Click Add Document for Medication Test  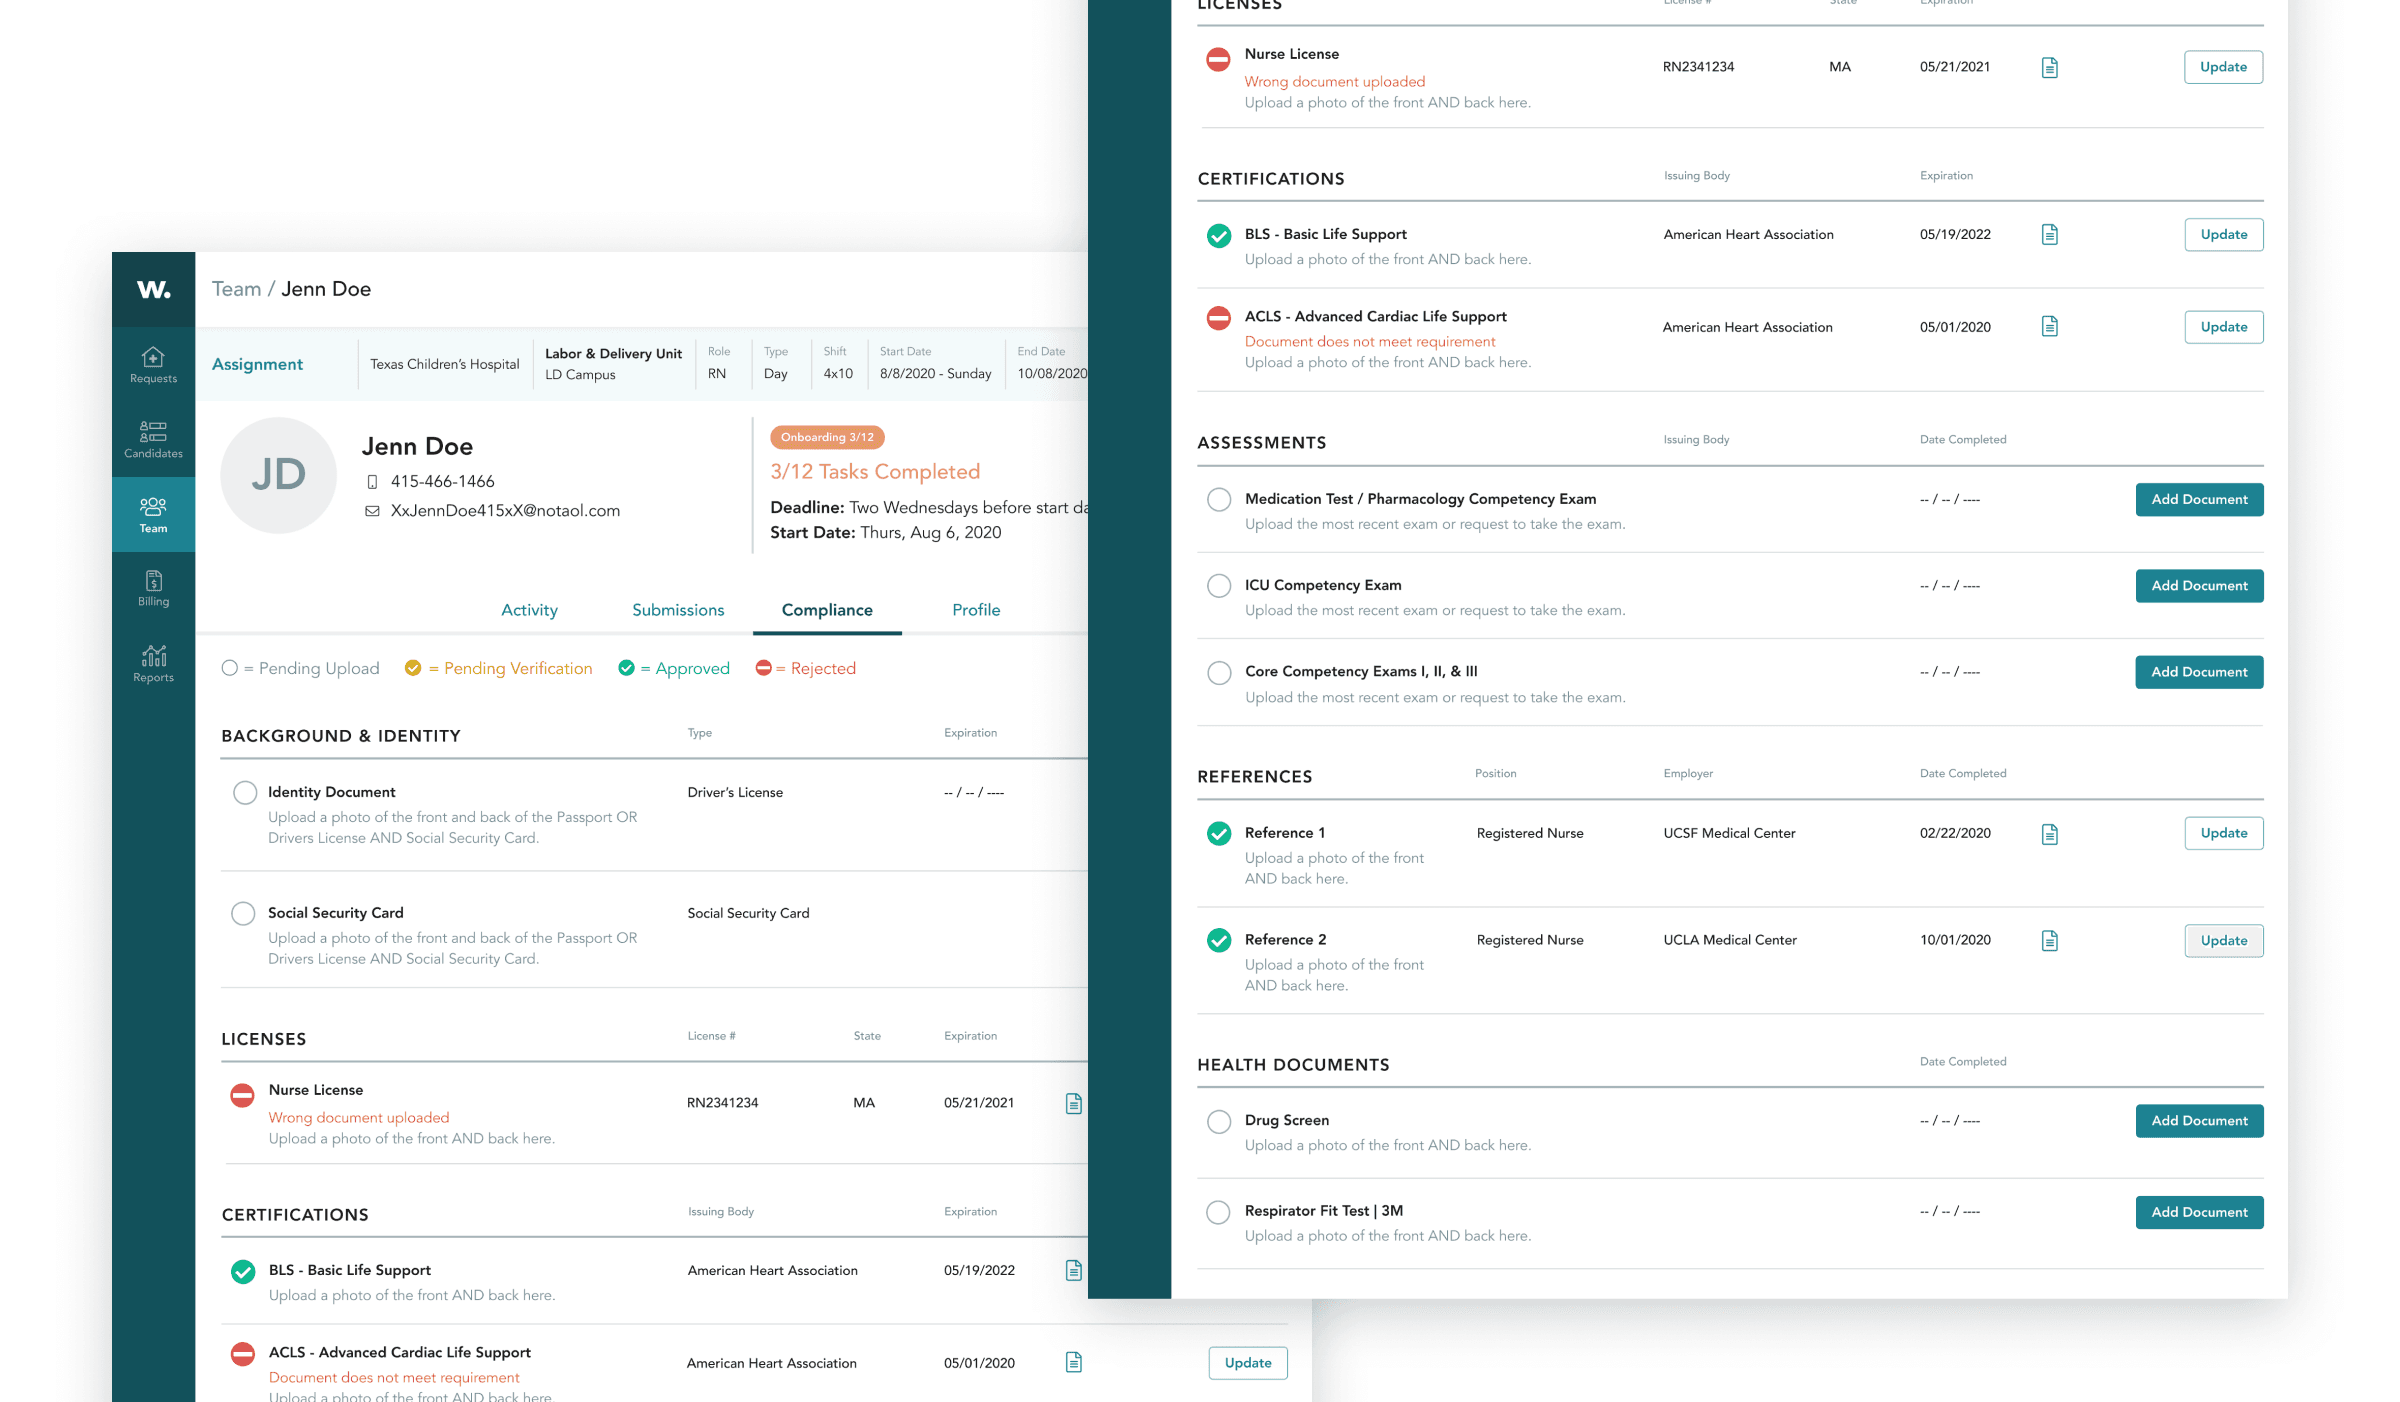click(2198, 499)
